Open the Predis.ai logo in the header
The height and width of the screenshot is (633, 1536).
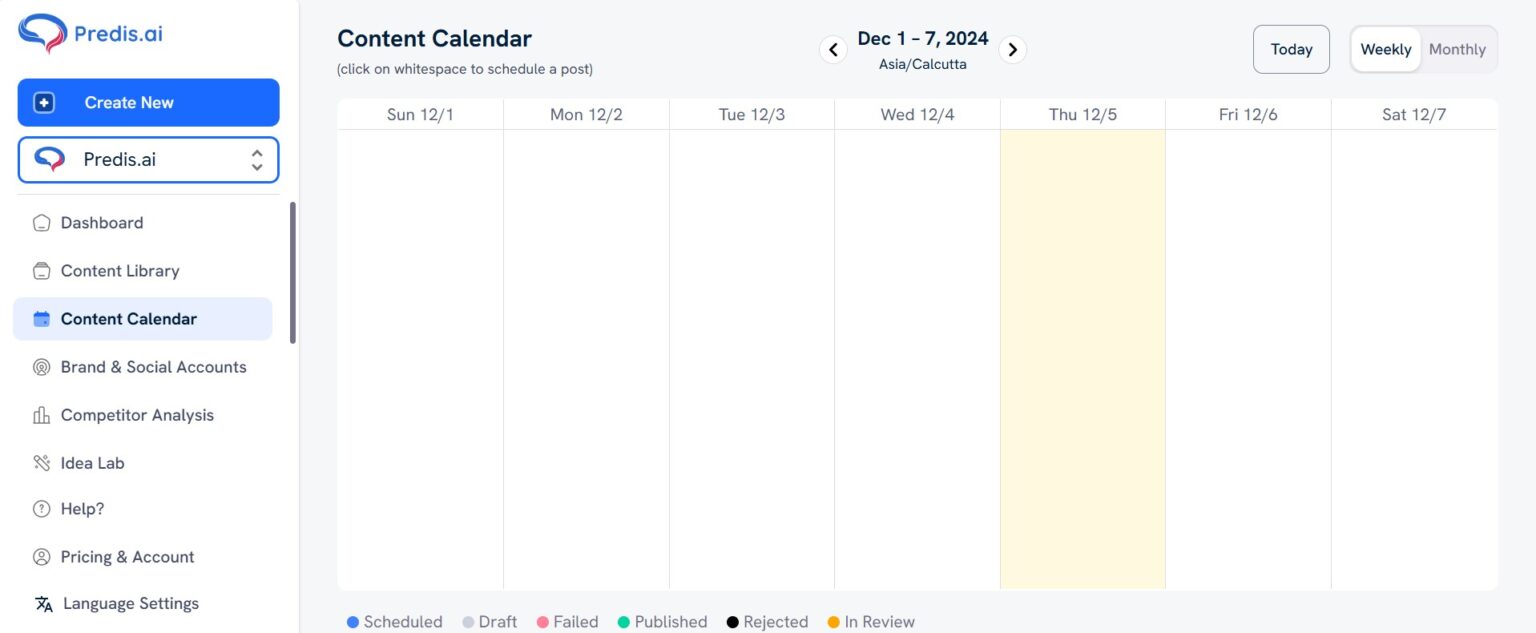pyautogui.click(x=90, y=32)
